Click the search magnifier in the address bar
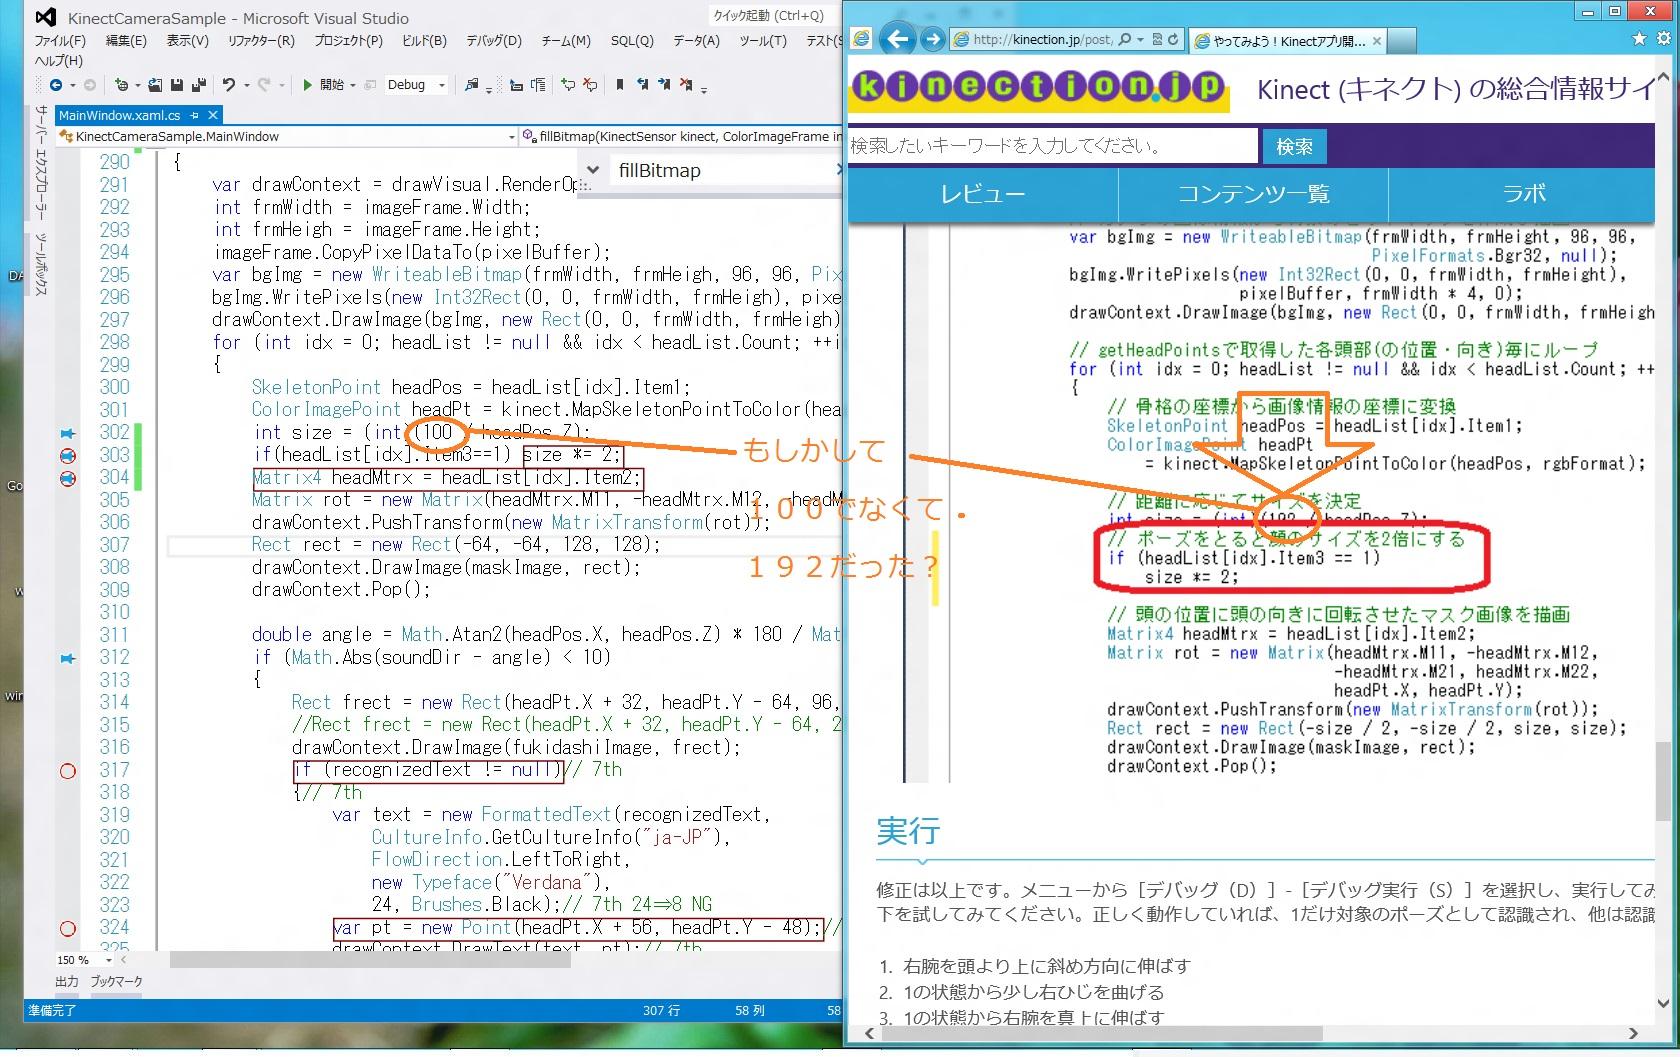 [1125, 39]
